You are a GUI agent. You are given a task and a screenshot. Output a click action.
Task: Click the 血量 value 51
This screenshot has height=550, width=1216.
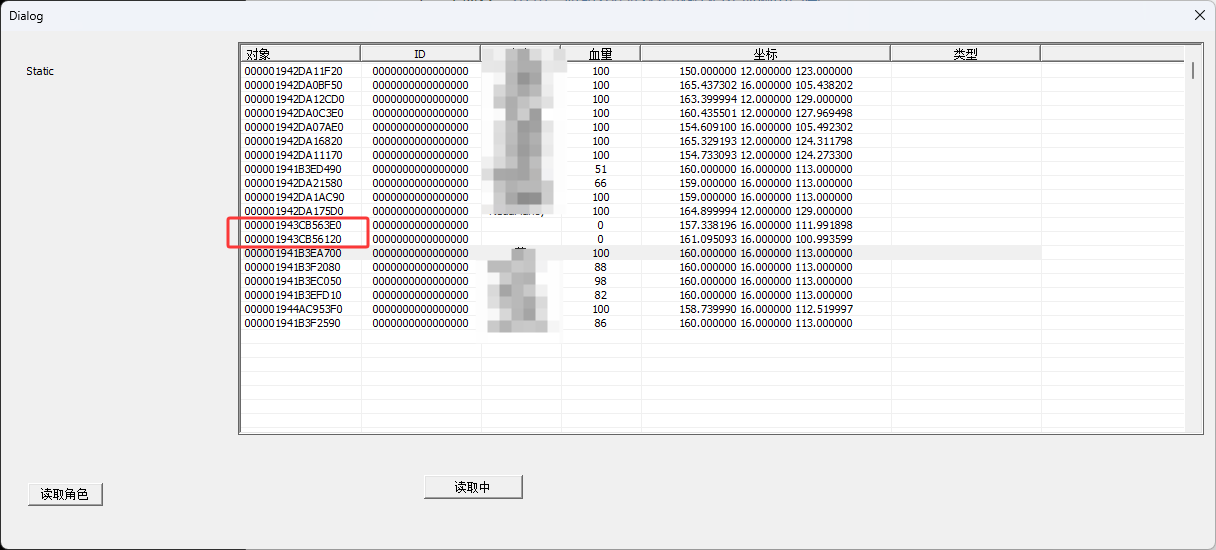(600, 169)
